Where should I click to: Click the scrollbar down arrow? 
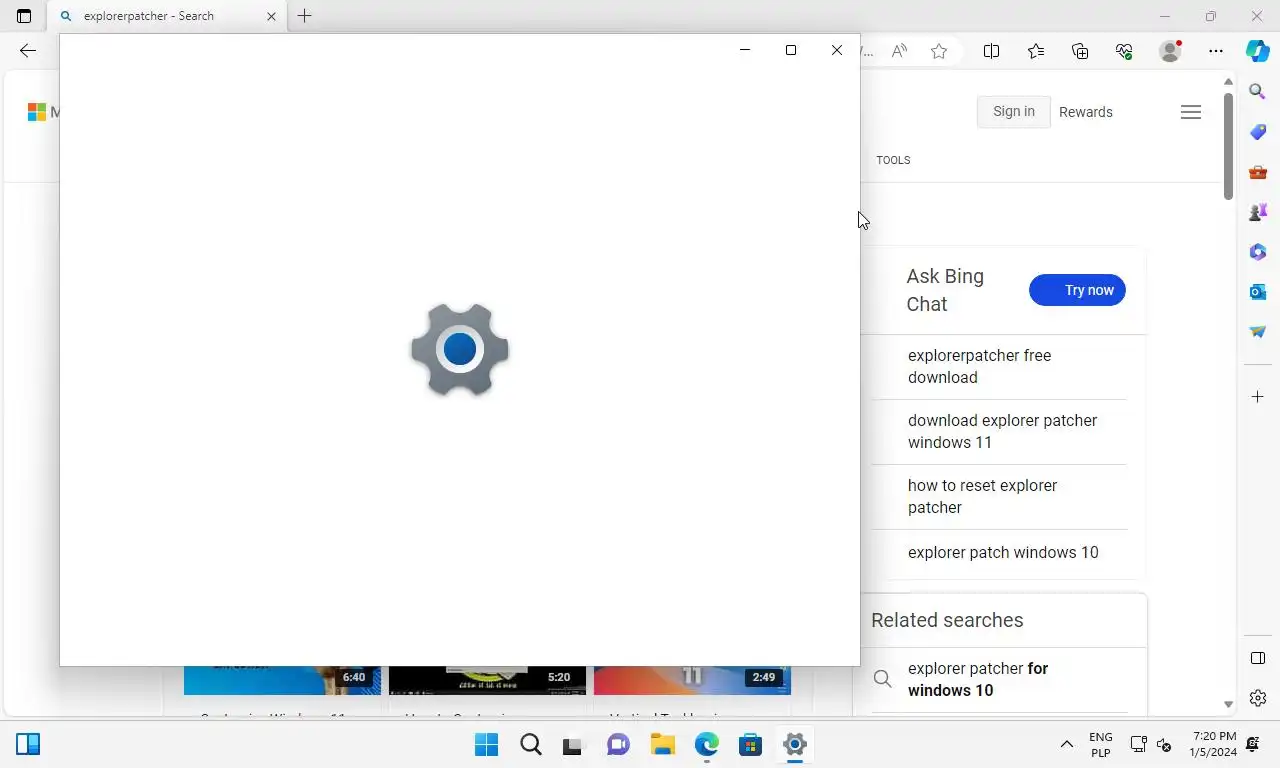tap(1229, 705)
